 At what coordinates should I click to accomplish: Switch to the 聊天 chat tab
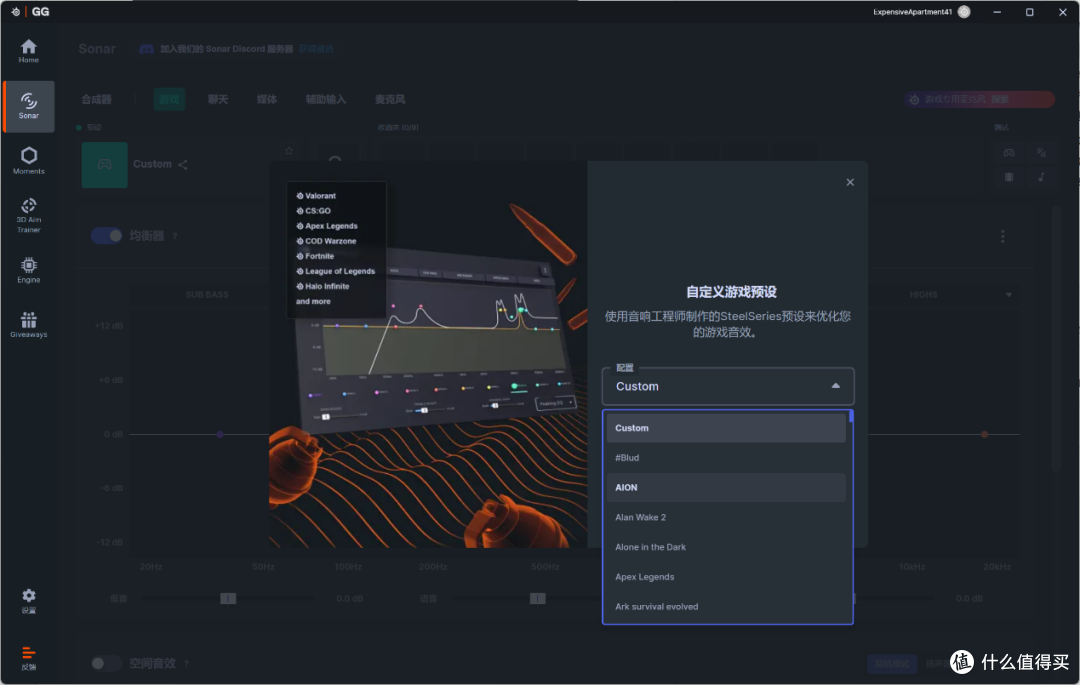(x=218, y=99)
